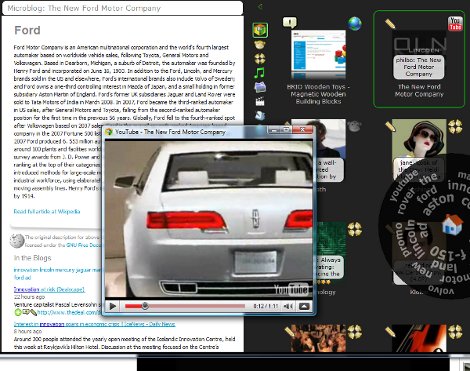470x371 pixels.
Task: Select the 'aston' tag in the wheel
Action: (438, 203)
